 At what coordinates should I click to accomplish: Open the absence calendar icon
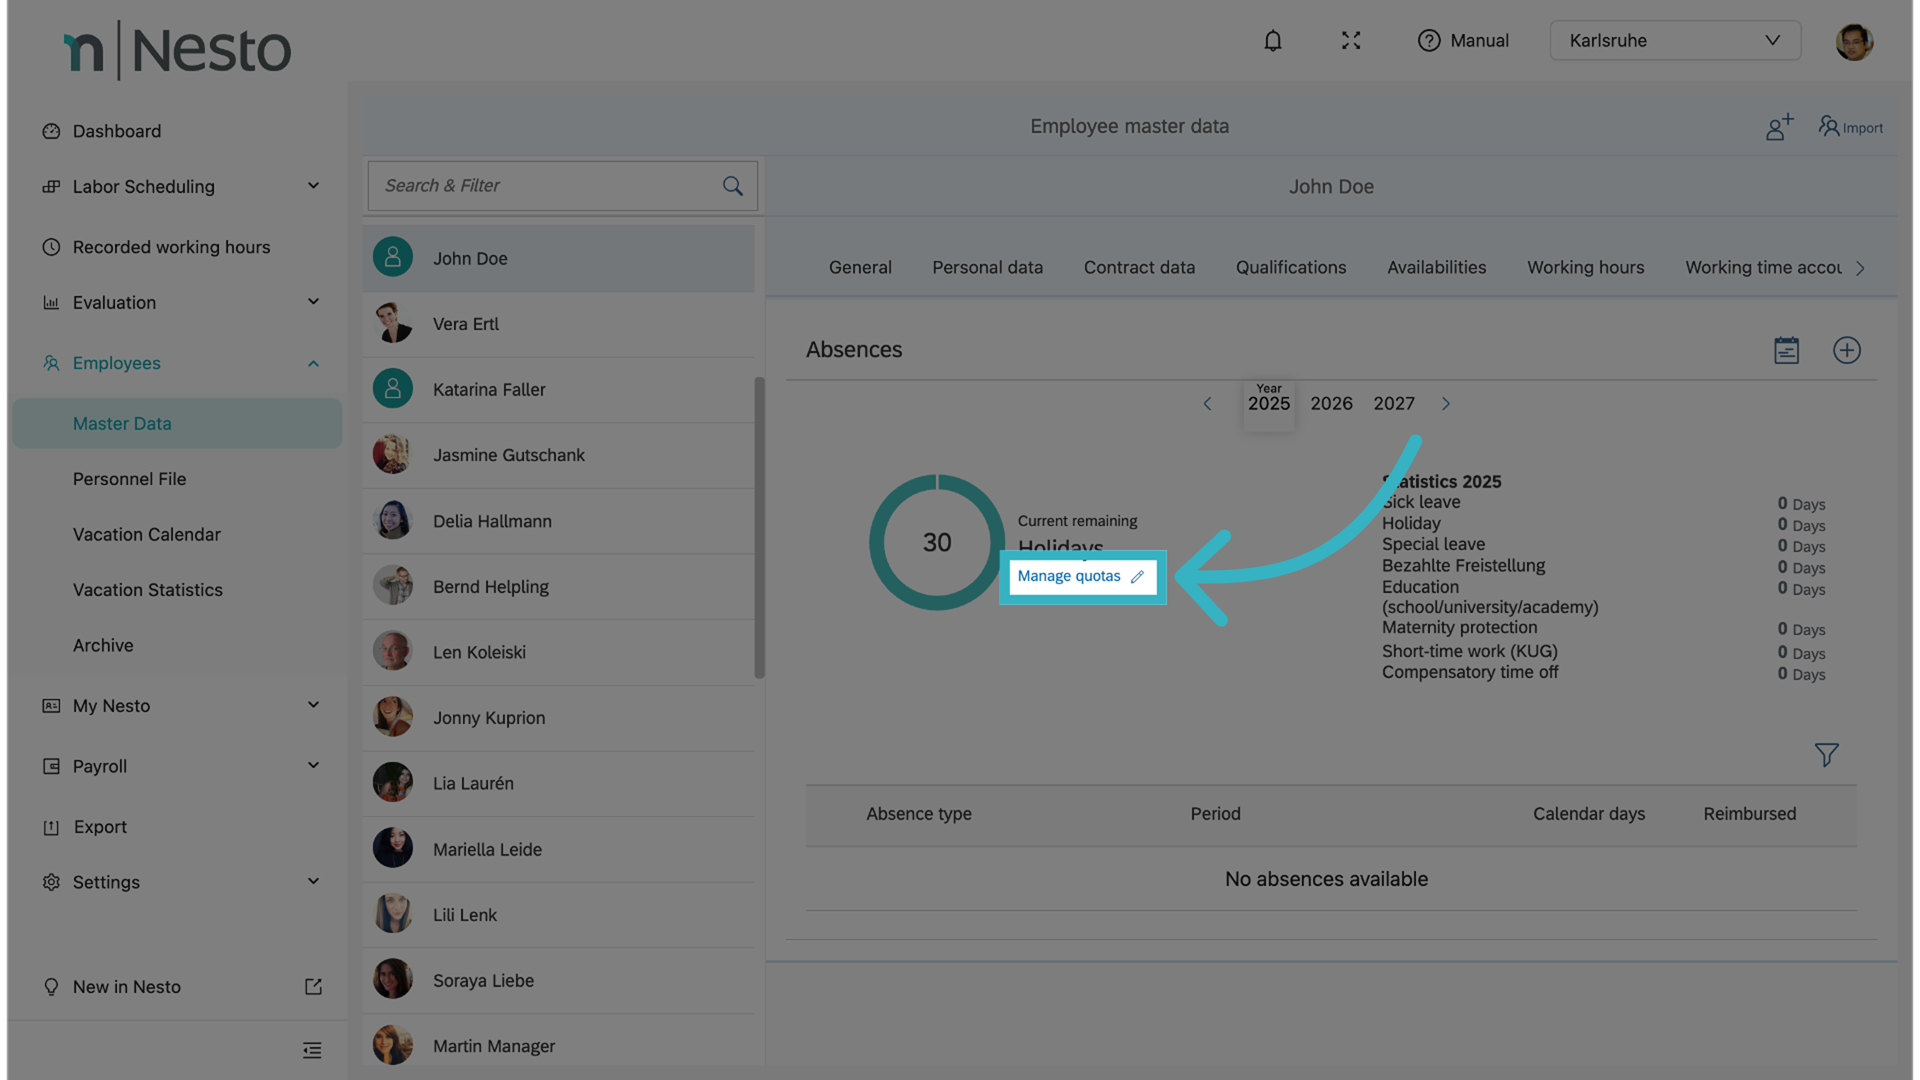coord(1786,350)
